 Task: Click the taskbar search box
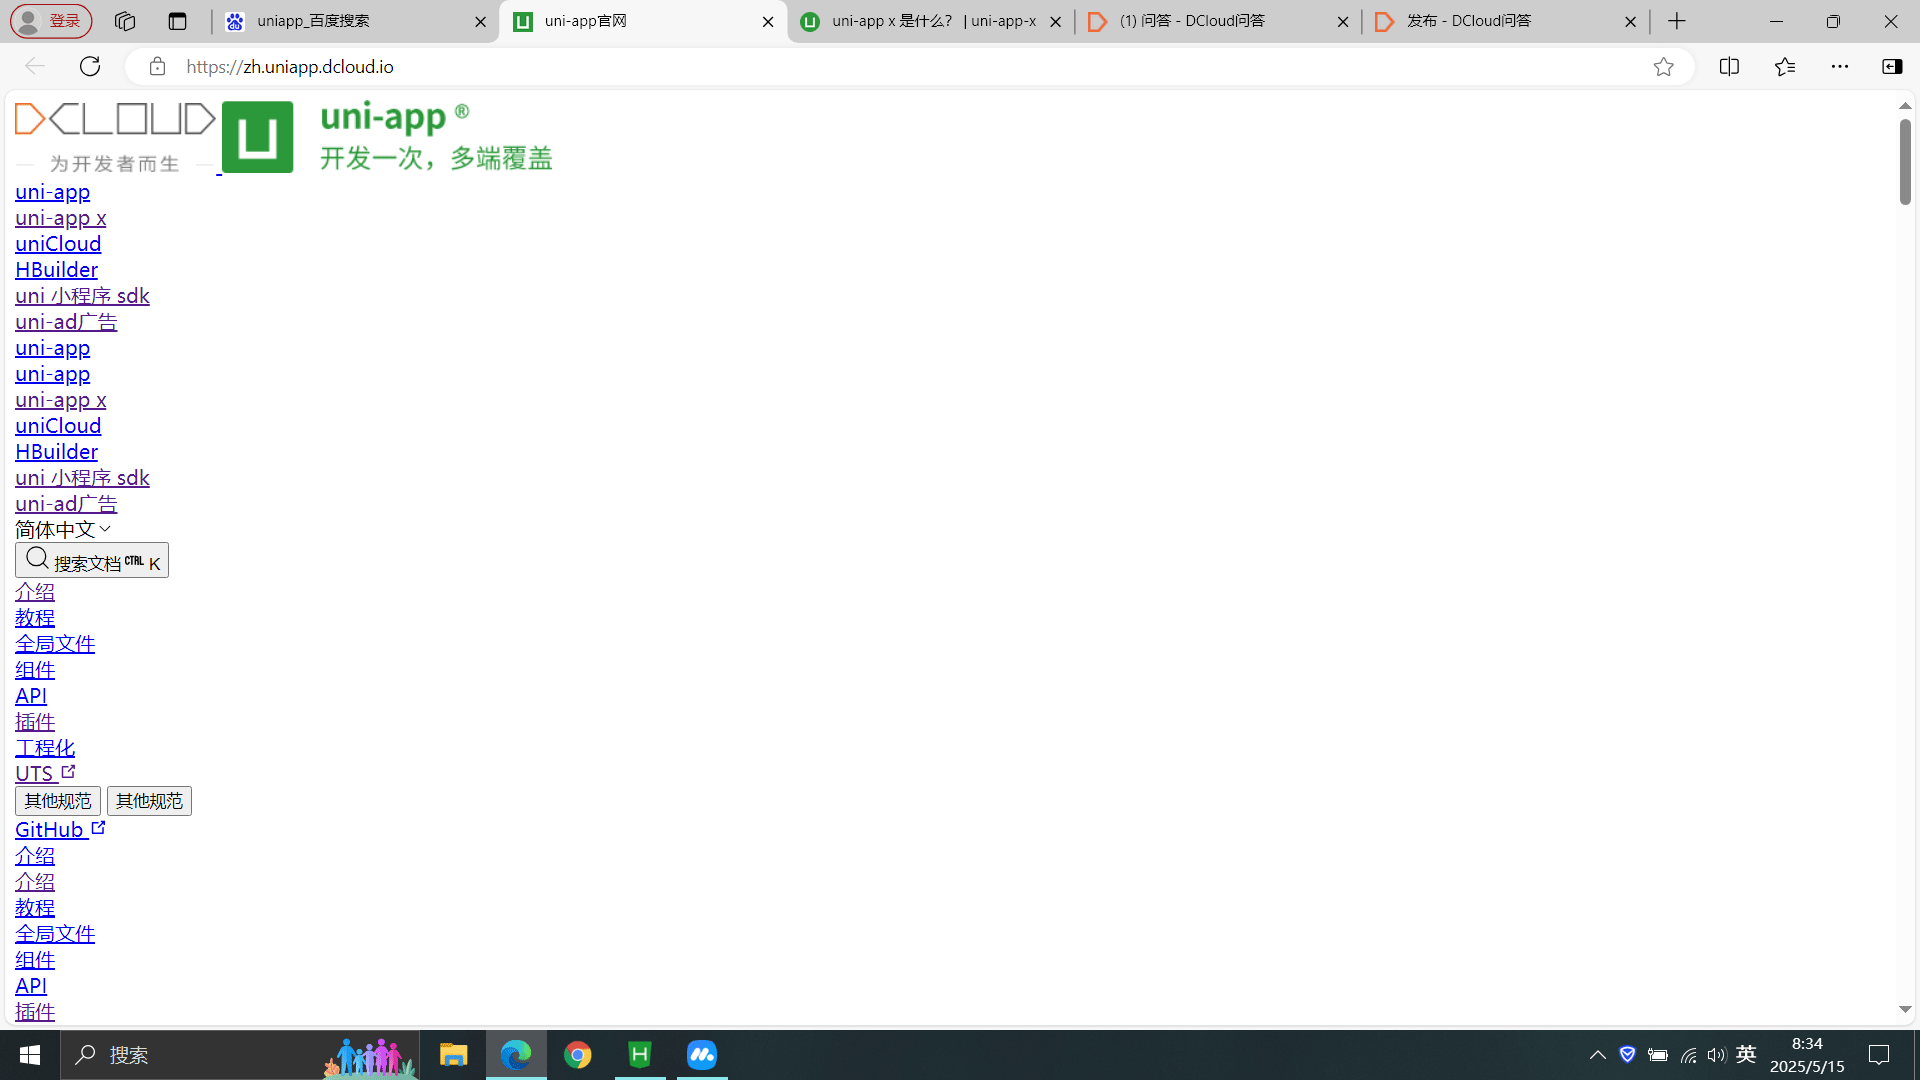(240, 1055)
